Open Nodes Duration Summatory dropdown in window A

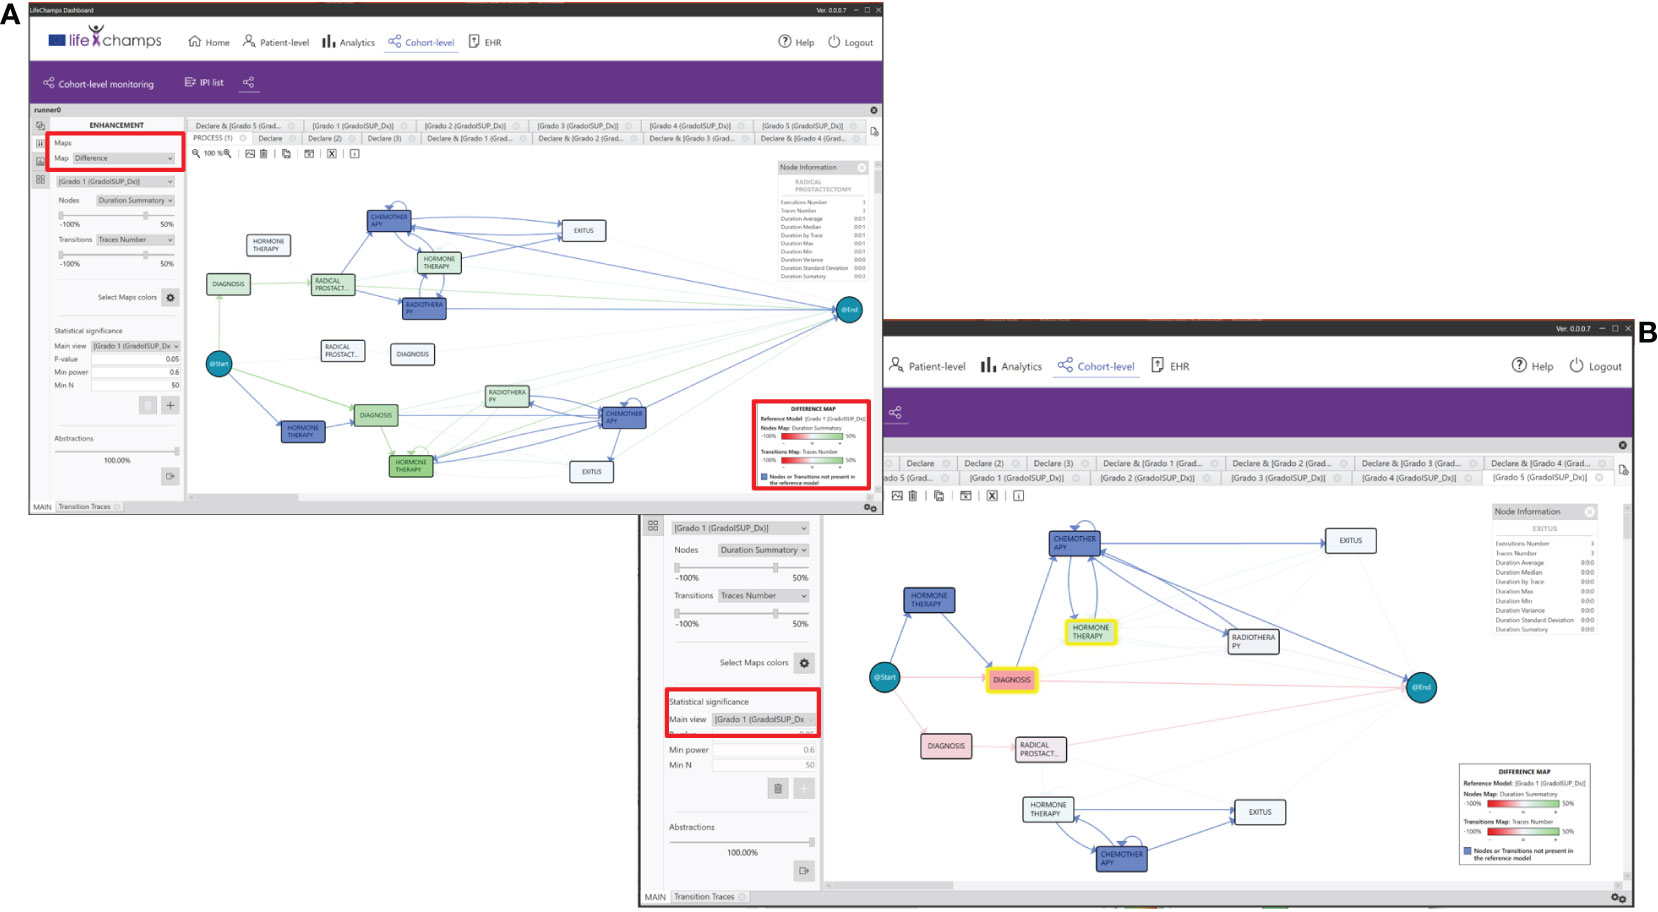click(135, 200)
